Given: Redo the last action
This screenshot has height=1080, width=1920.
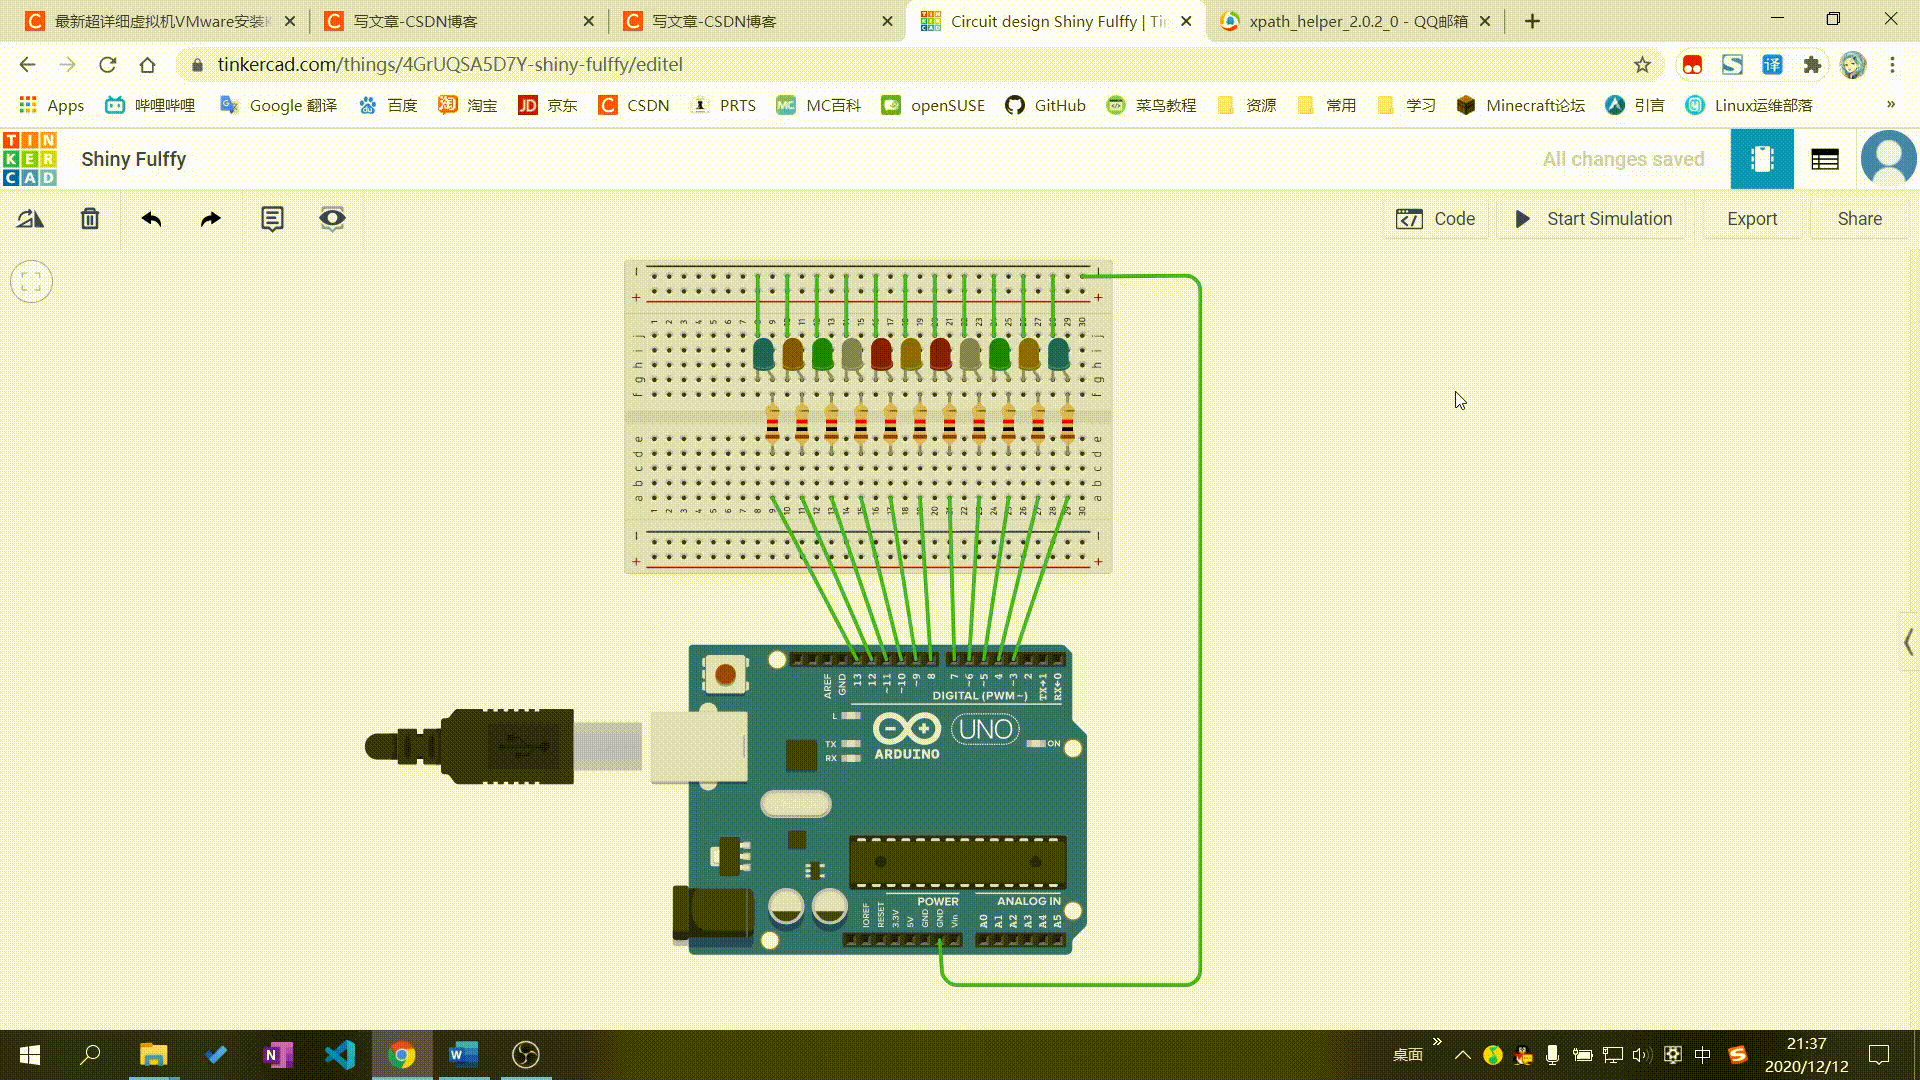Looking at the screenshot, I should tap(211, 219).
